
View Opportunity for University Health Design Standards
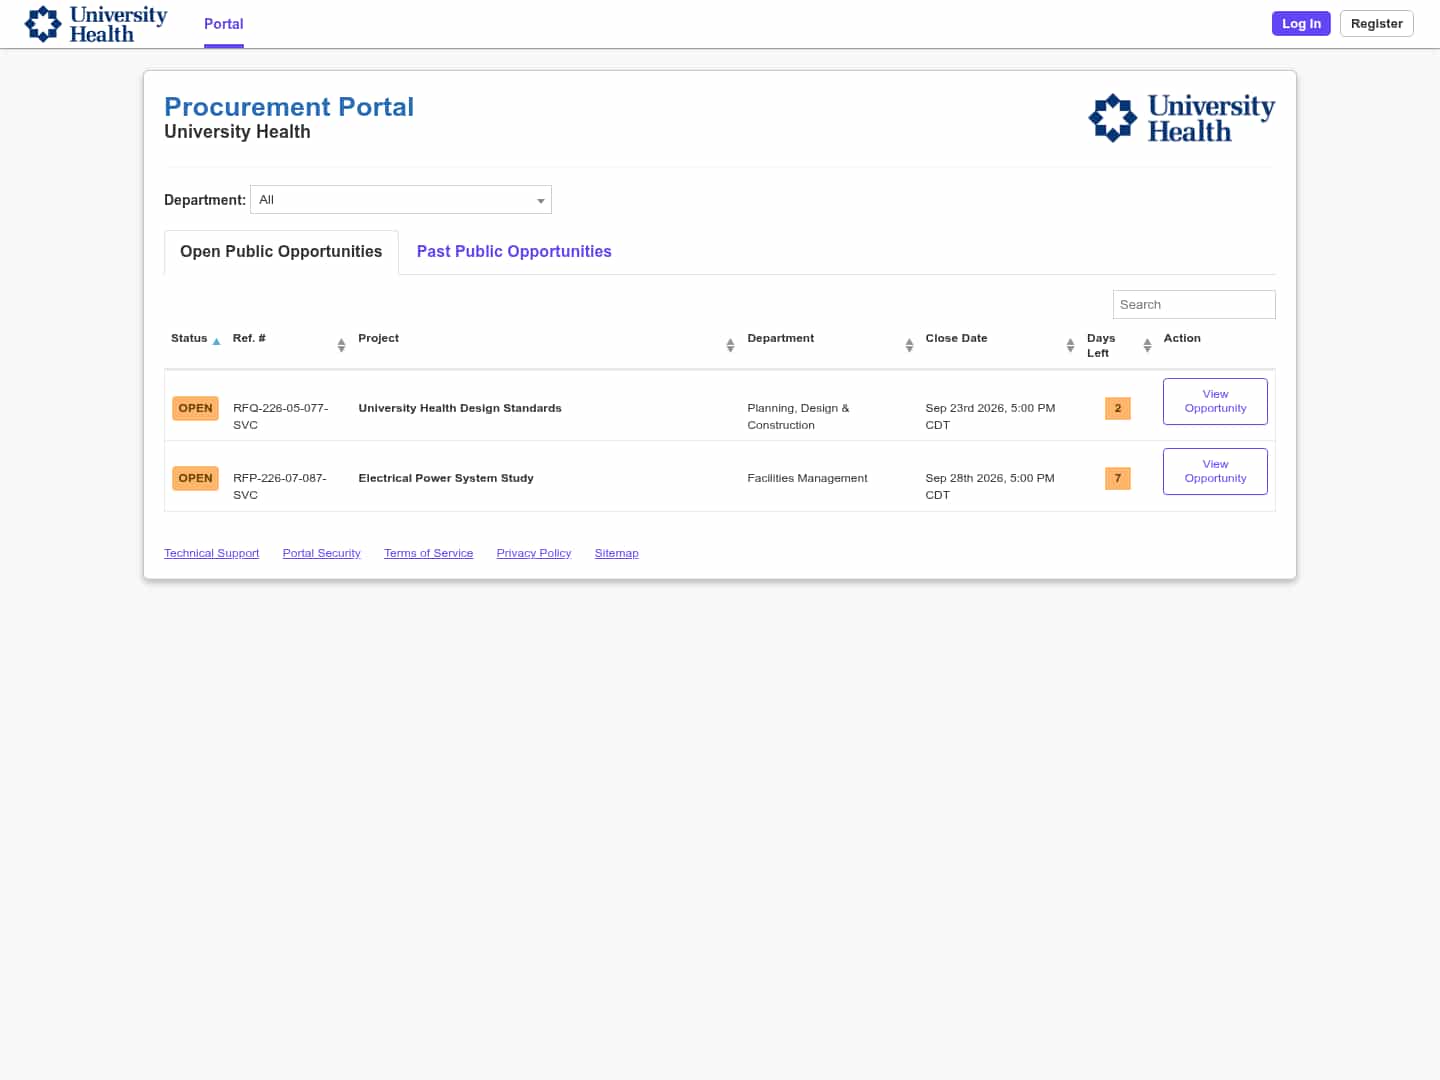[x=1215, y=401]
